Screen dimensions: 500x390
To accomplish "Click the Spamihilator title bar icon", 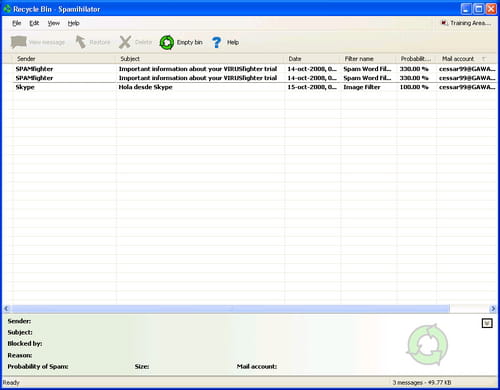I will point(7,9).
